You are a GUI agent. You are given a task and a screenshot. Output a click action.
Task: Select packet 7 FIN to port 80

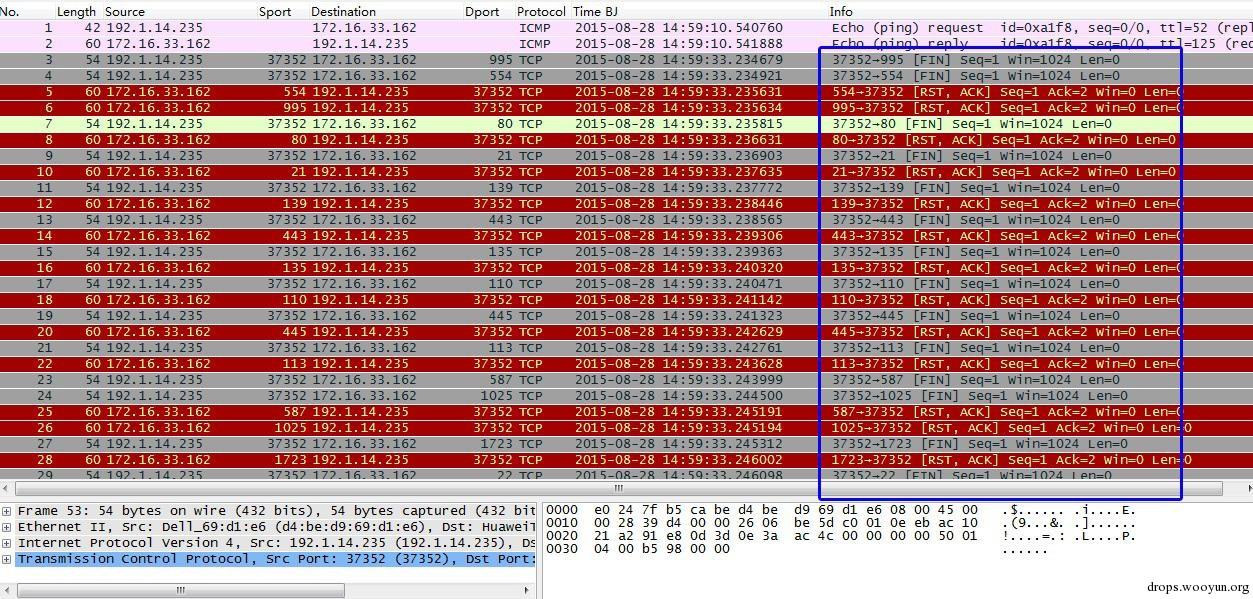[x=400, y=124]
